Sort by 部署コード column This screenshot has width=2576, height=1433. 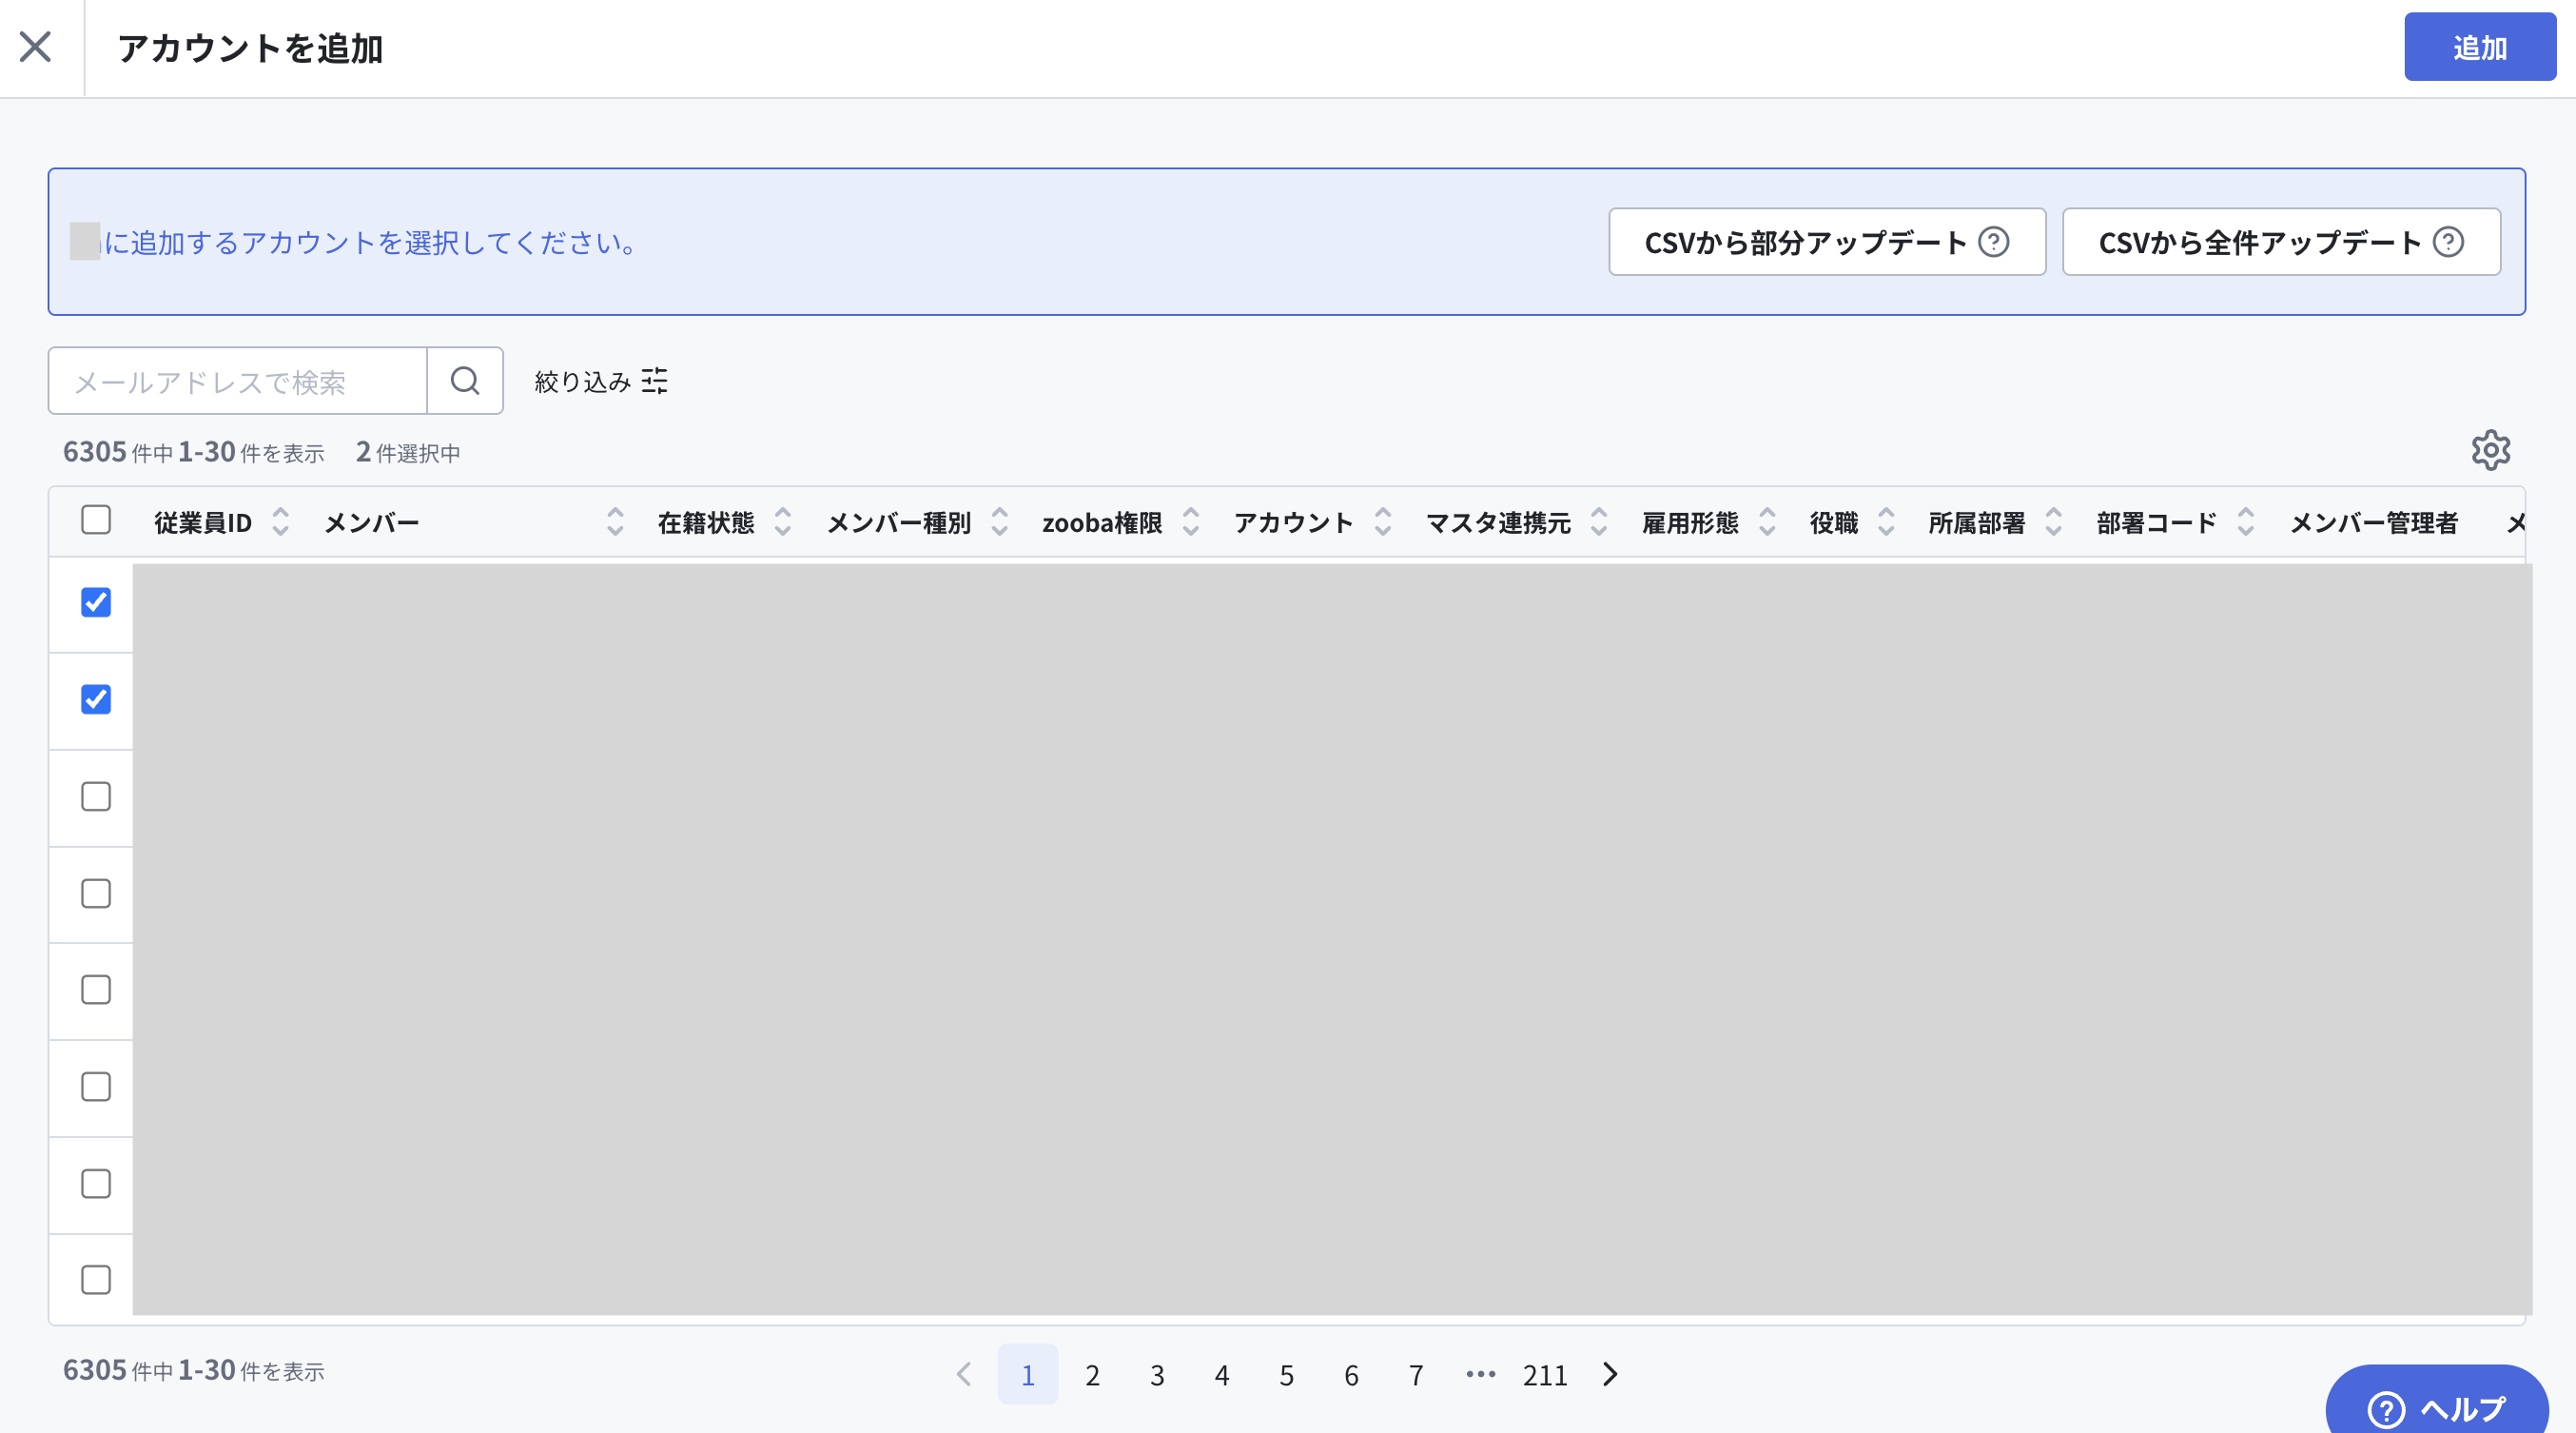point(2245,522)
